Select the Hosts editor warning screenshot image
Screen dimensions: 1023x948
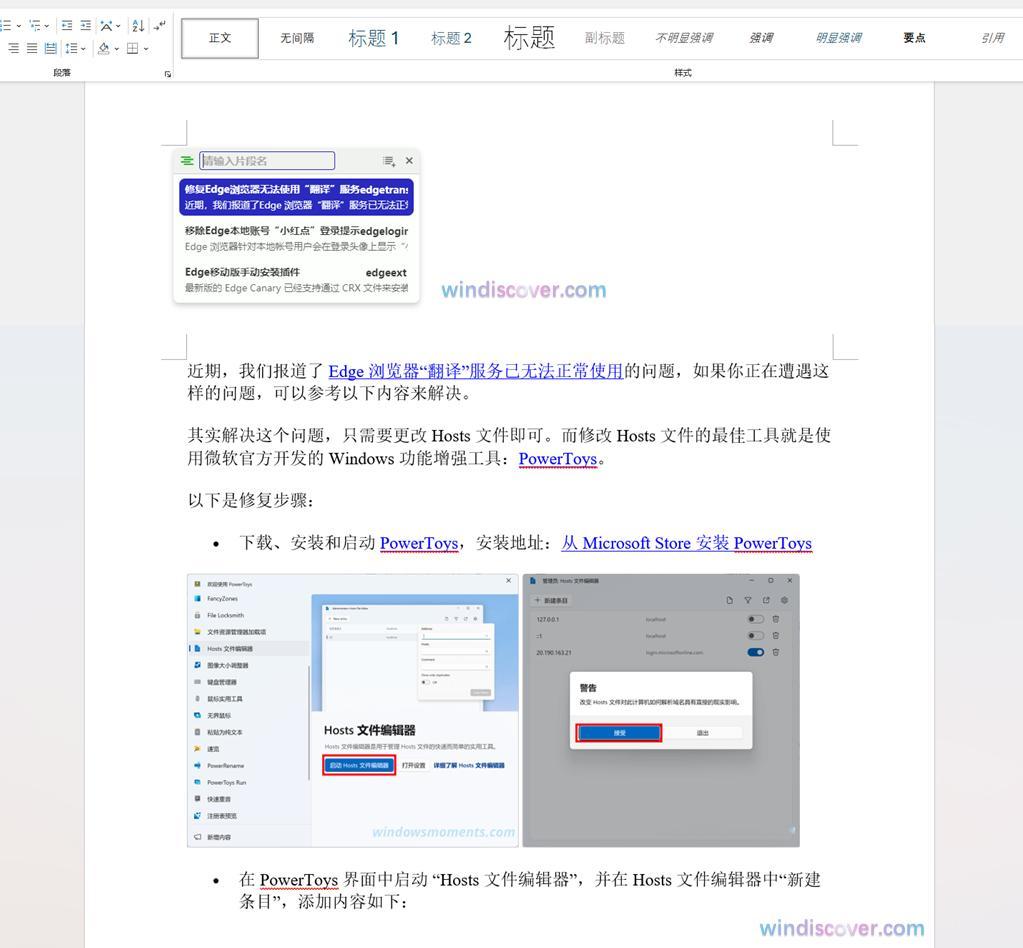coord(661,711)
